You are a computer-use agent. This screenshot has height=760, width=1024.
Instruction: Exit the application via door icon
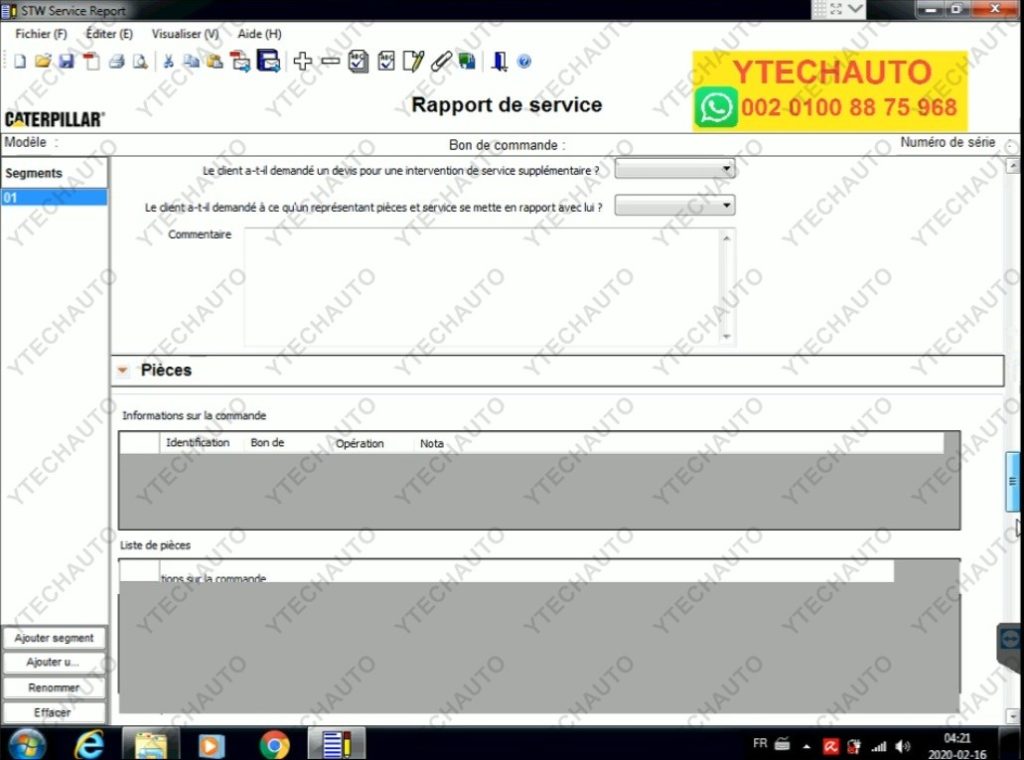pos(500,61)
